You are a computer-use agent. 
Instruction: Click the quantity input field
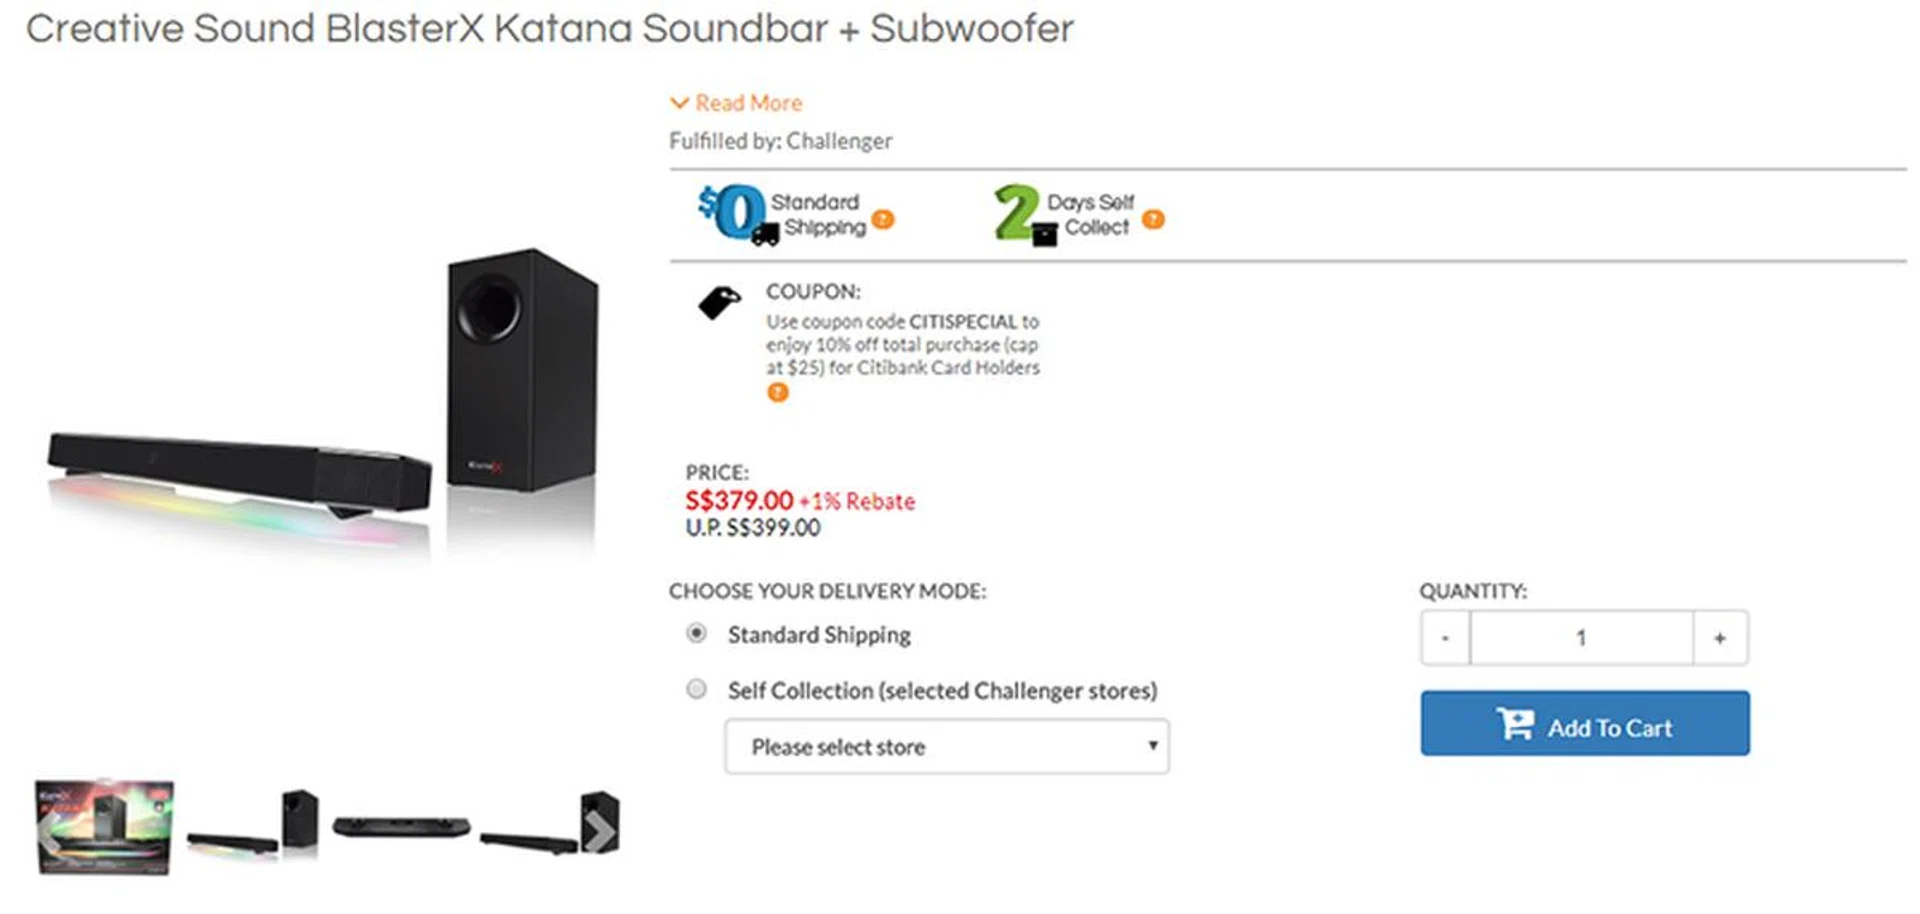(x=1581, y=638)
